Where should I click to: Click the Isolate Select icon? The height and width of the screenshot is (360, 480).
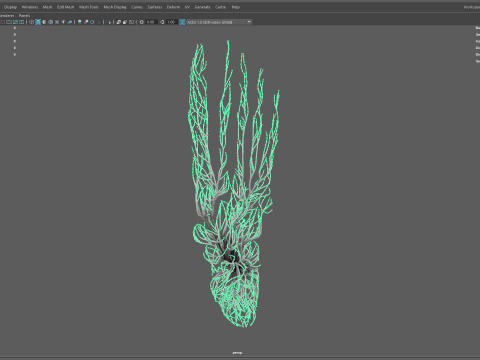pos(108,22)
